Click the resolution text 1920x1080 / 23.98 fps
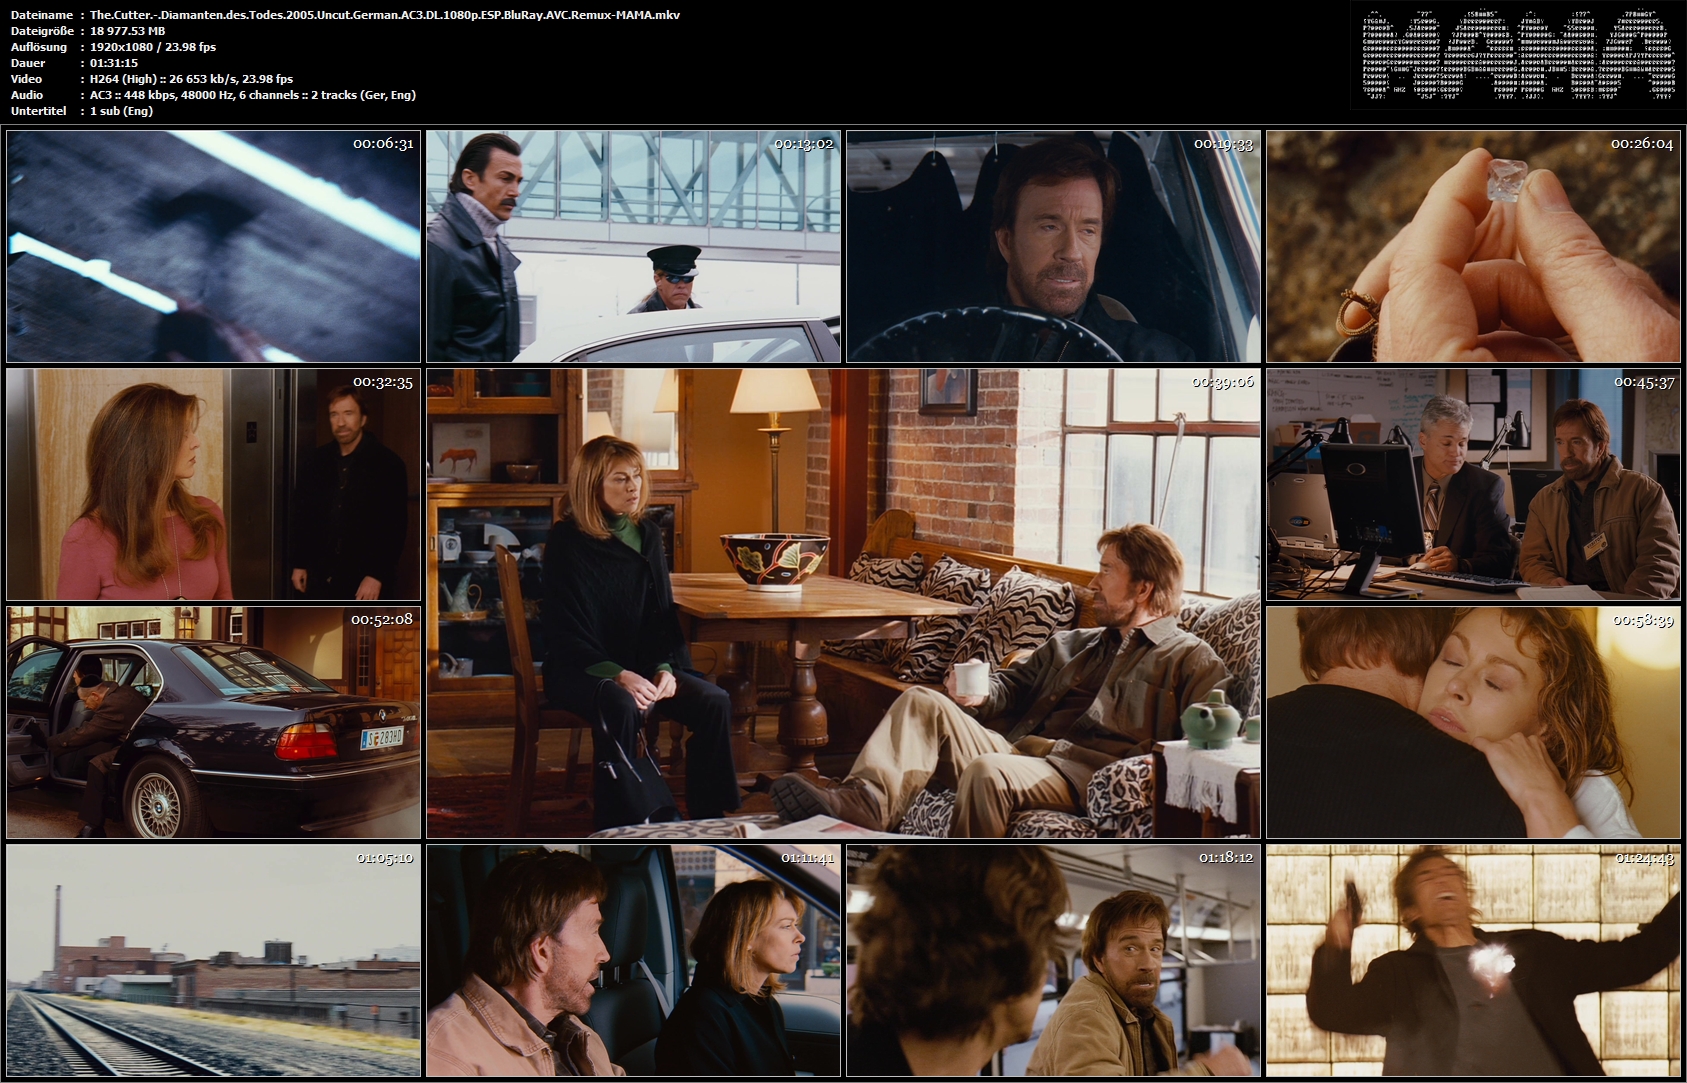The image size is (1687, 1083). click(153, 47)
